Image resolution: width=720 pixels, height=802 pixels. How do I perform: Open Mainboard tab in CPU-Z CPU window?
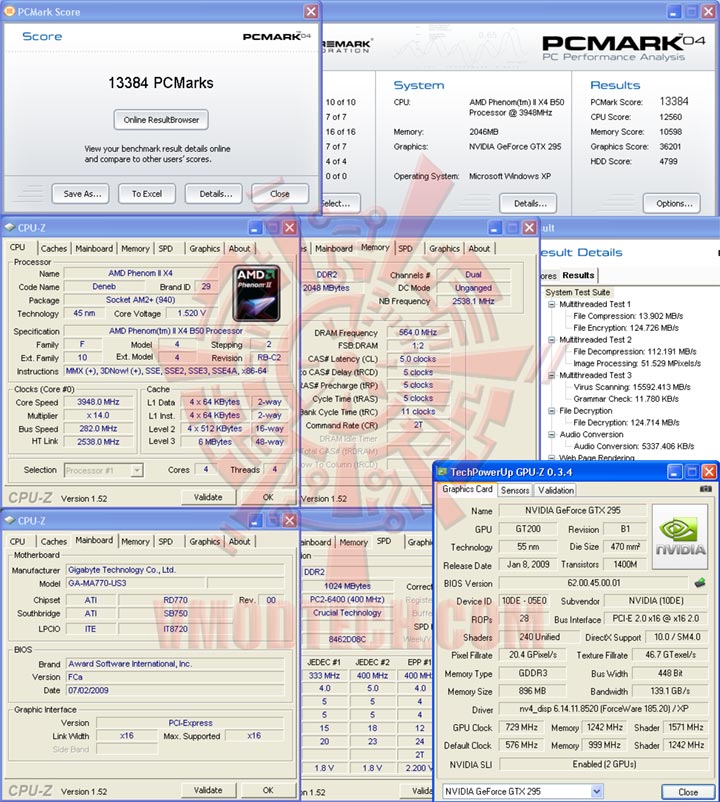click(x=94, y=249)
